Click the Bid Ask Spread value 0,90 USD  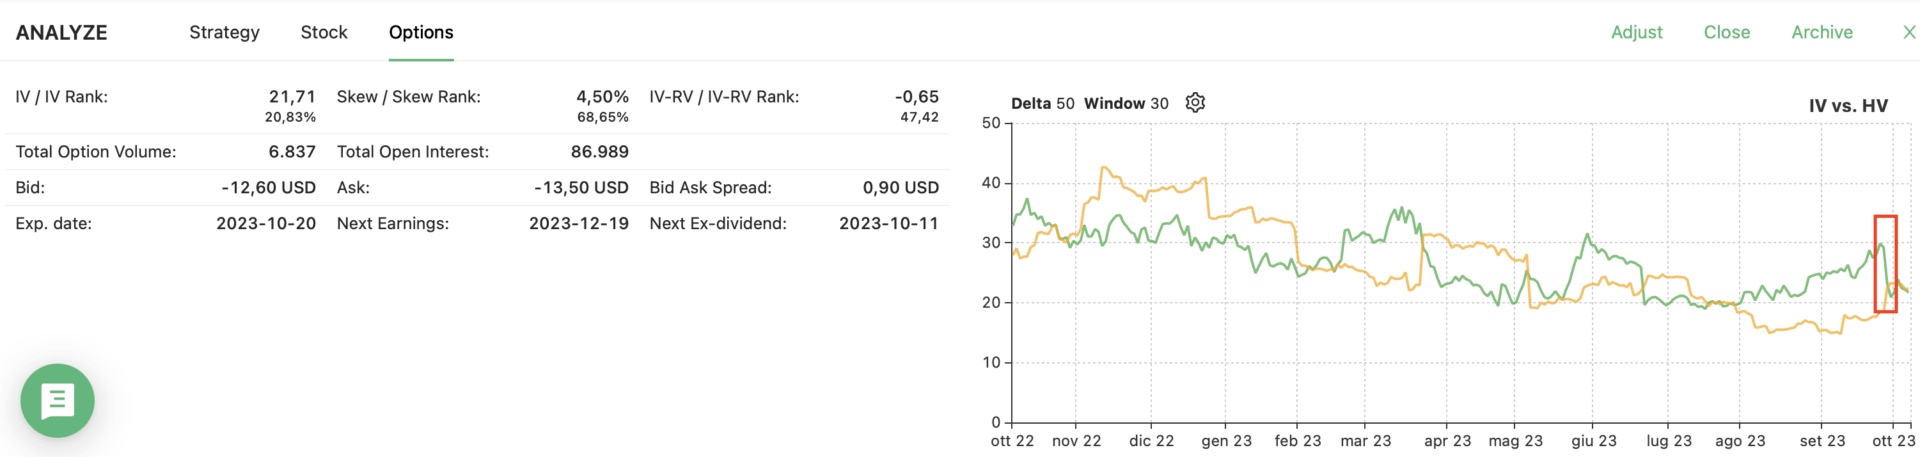point(900,187)
